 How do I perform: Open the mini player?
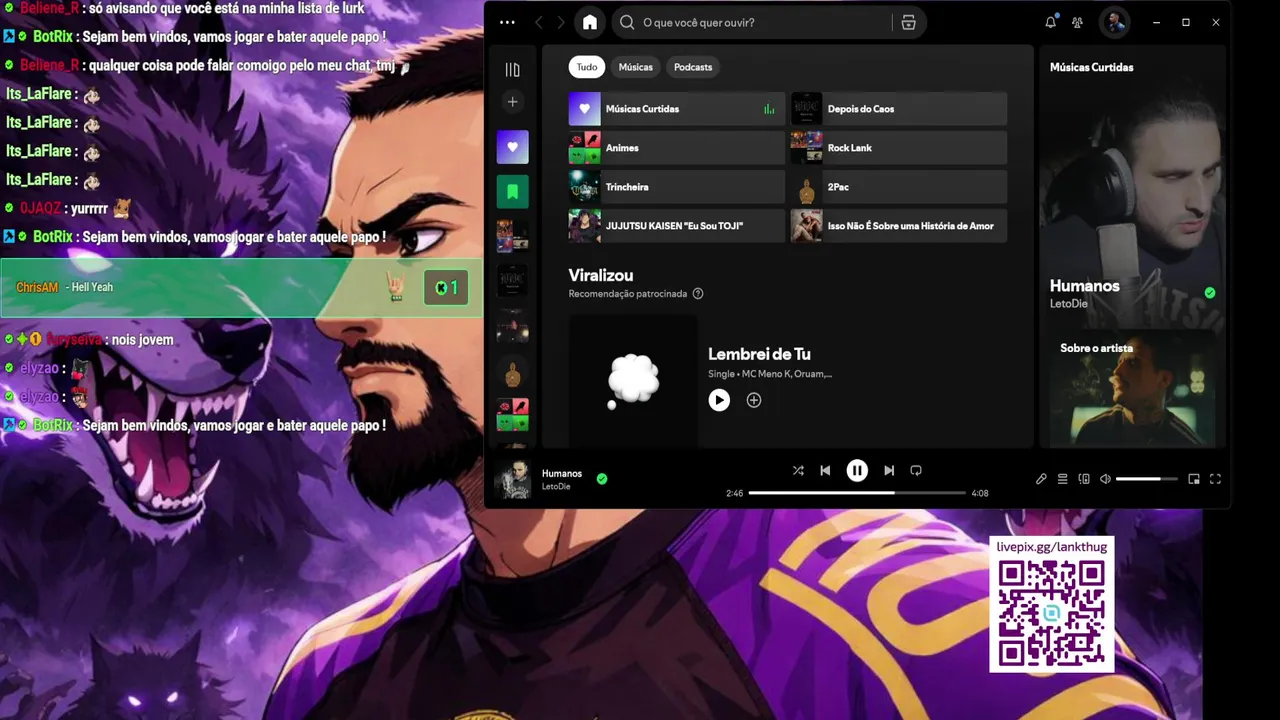1194,479
